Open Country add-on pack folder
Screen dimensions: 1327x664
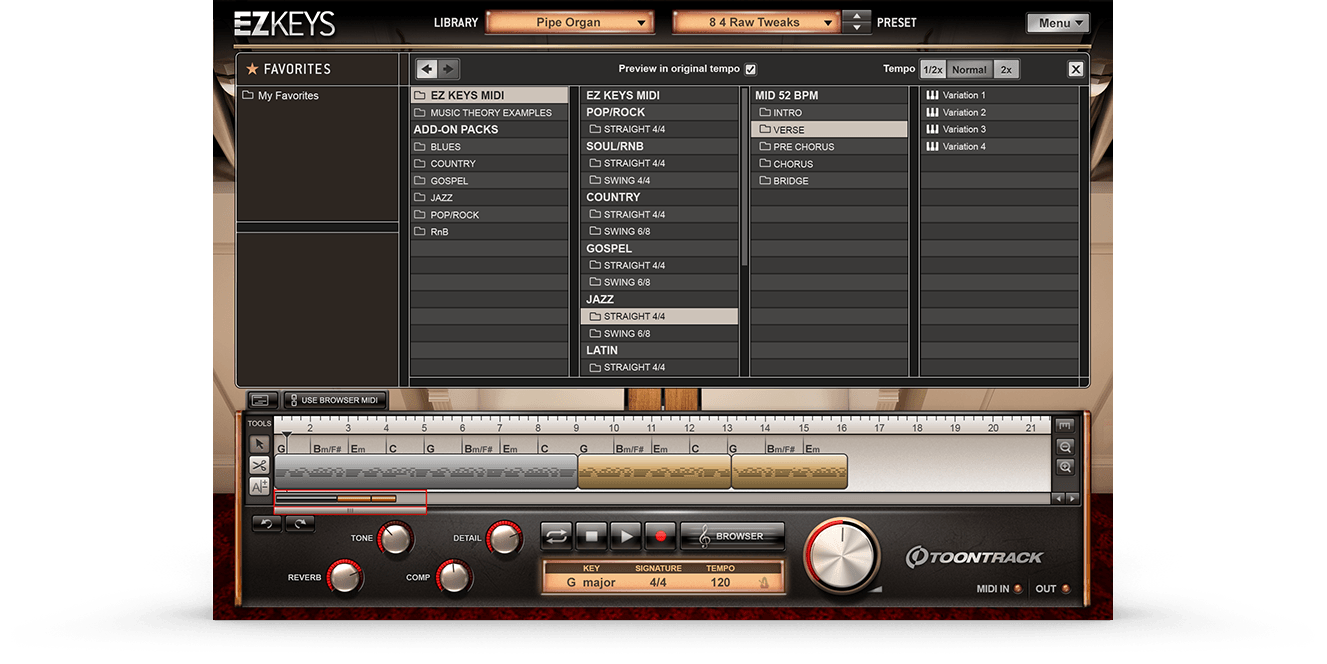coord(489,163)
